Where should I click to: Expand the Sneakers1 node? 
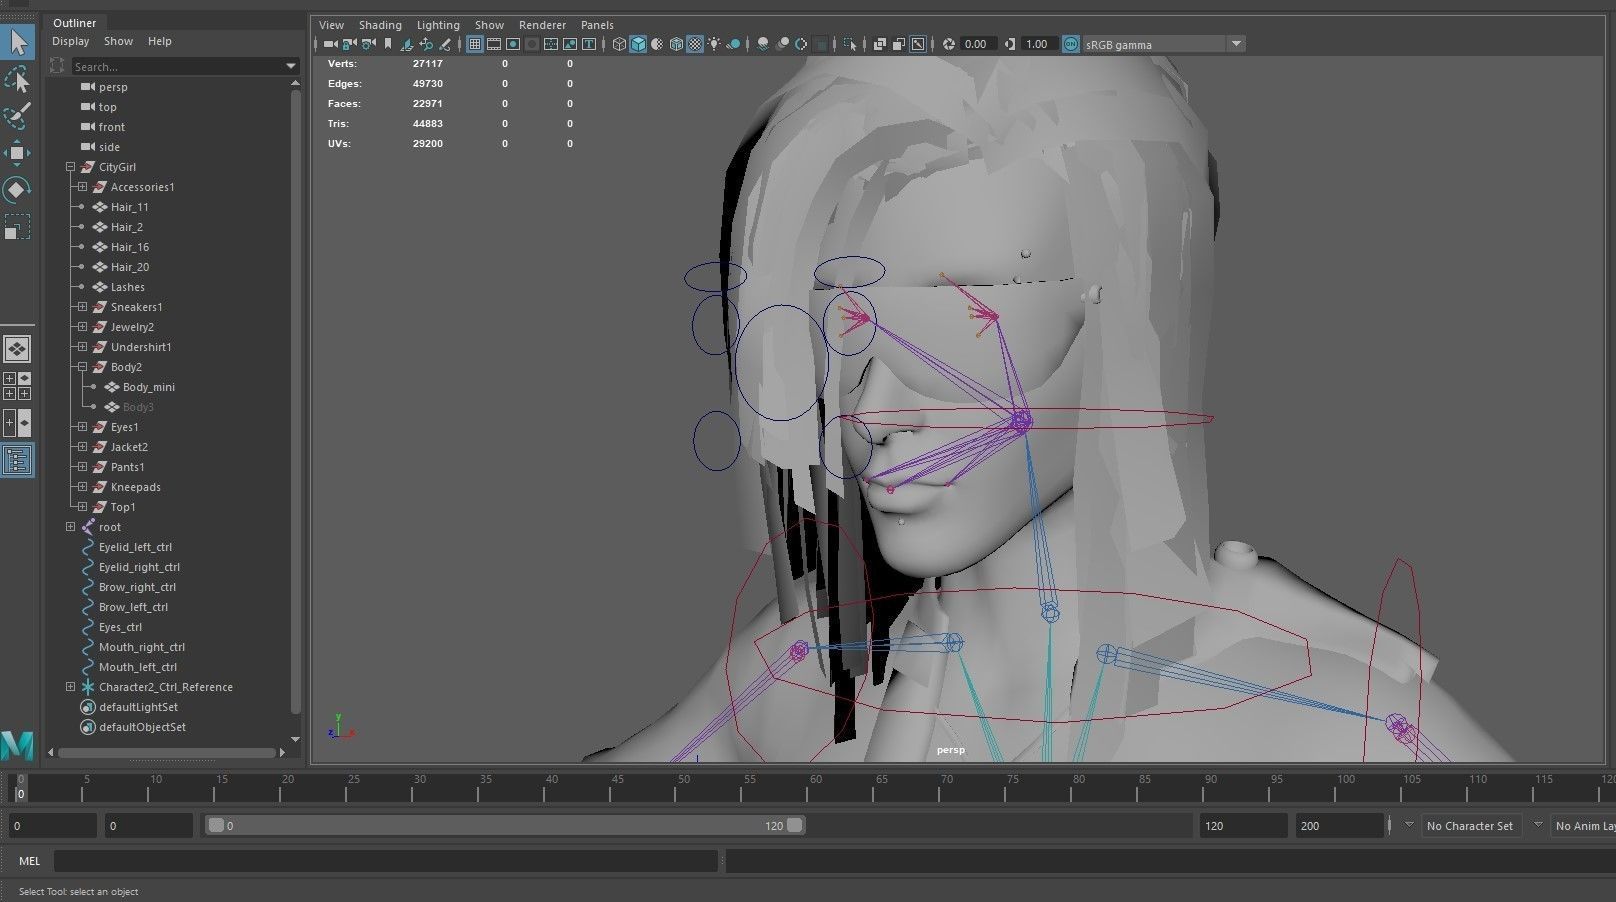pos(83,307)
